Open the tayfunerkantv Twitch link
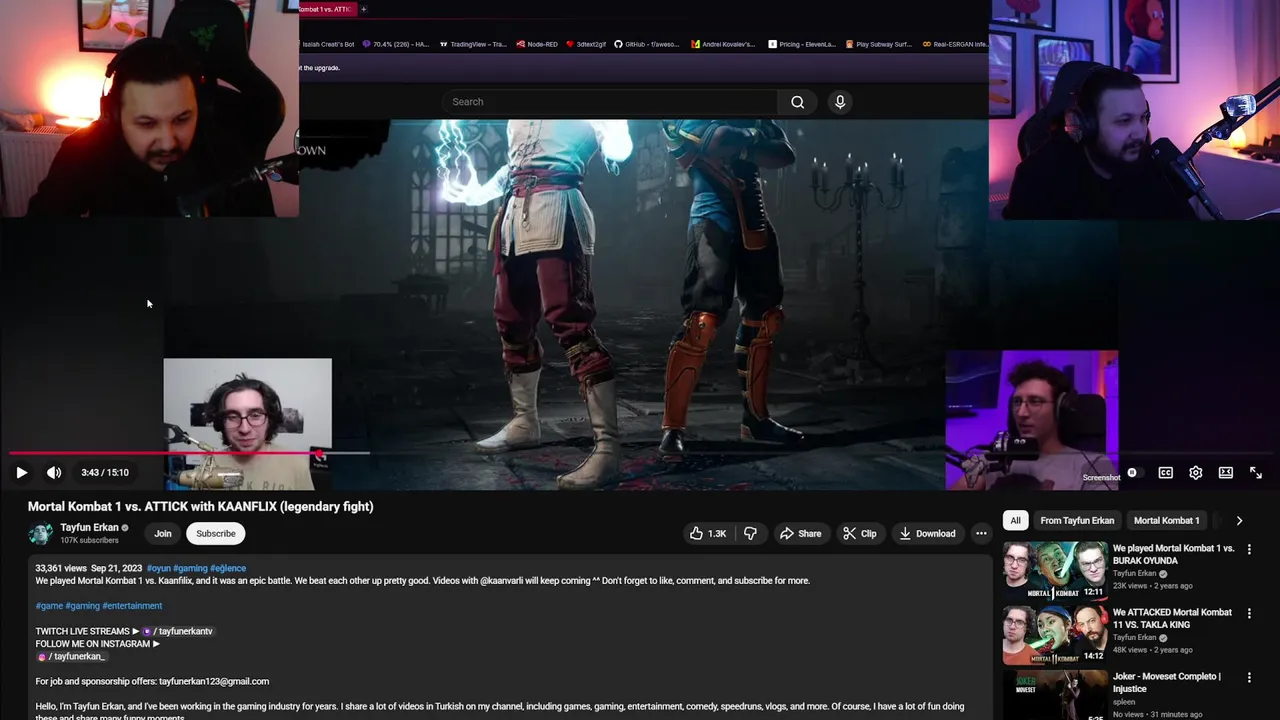 pos(178,632)
